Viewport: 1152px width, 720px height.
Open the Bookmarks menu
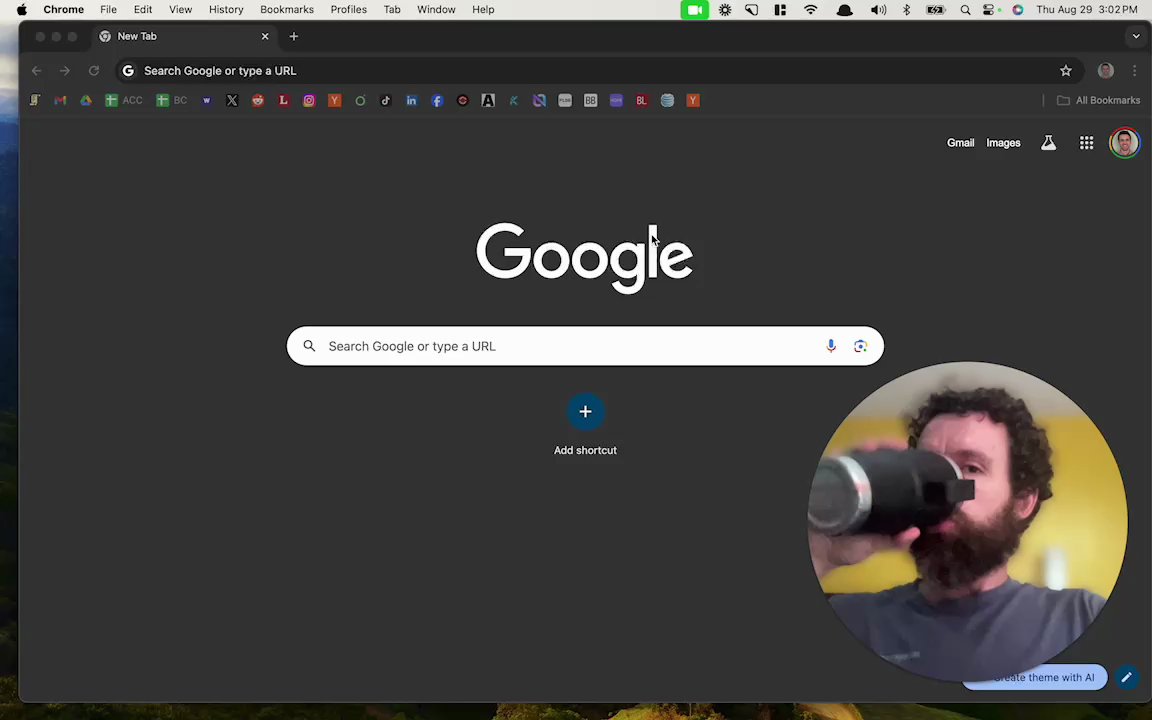tap(287, 10)
